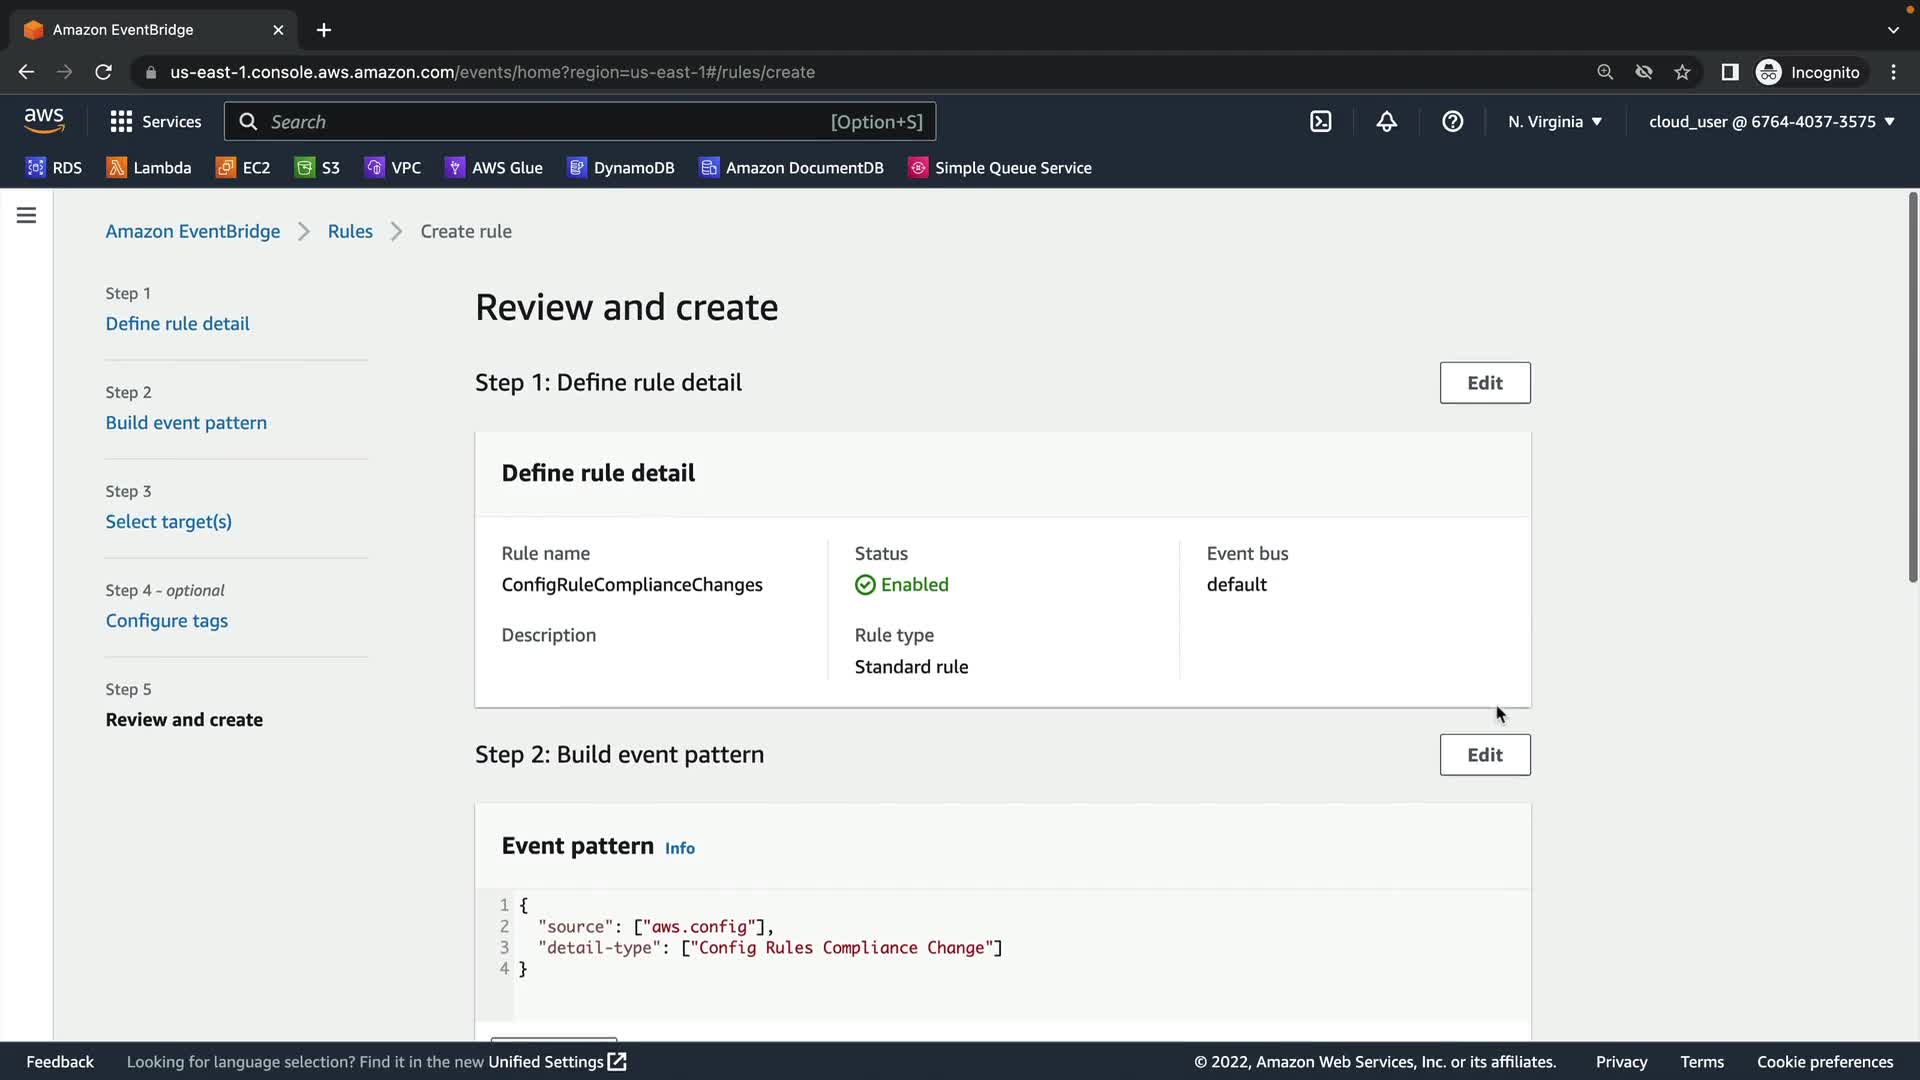Open the AWS CloudShell icon
The height and width of the screenshot is (1080, 1920).
(x=1320, y=122)
